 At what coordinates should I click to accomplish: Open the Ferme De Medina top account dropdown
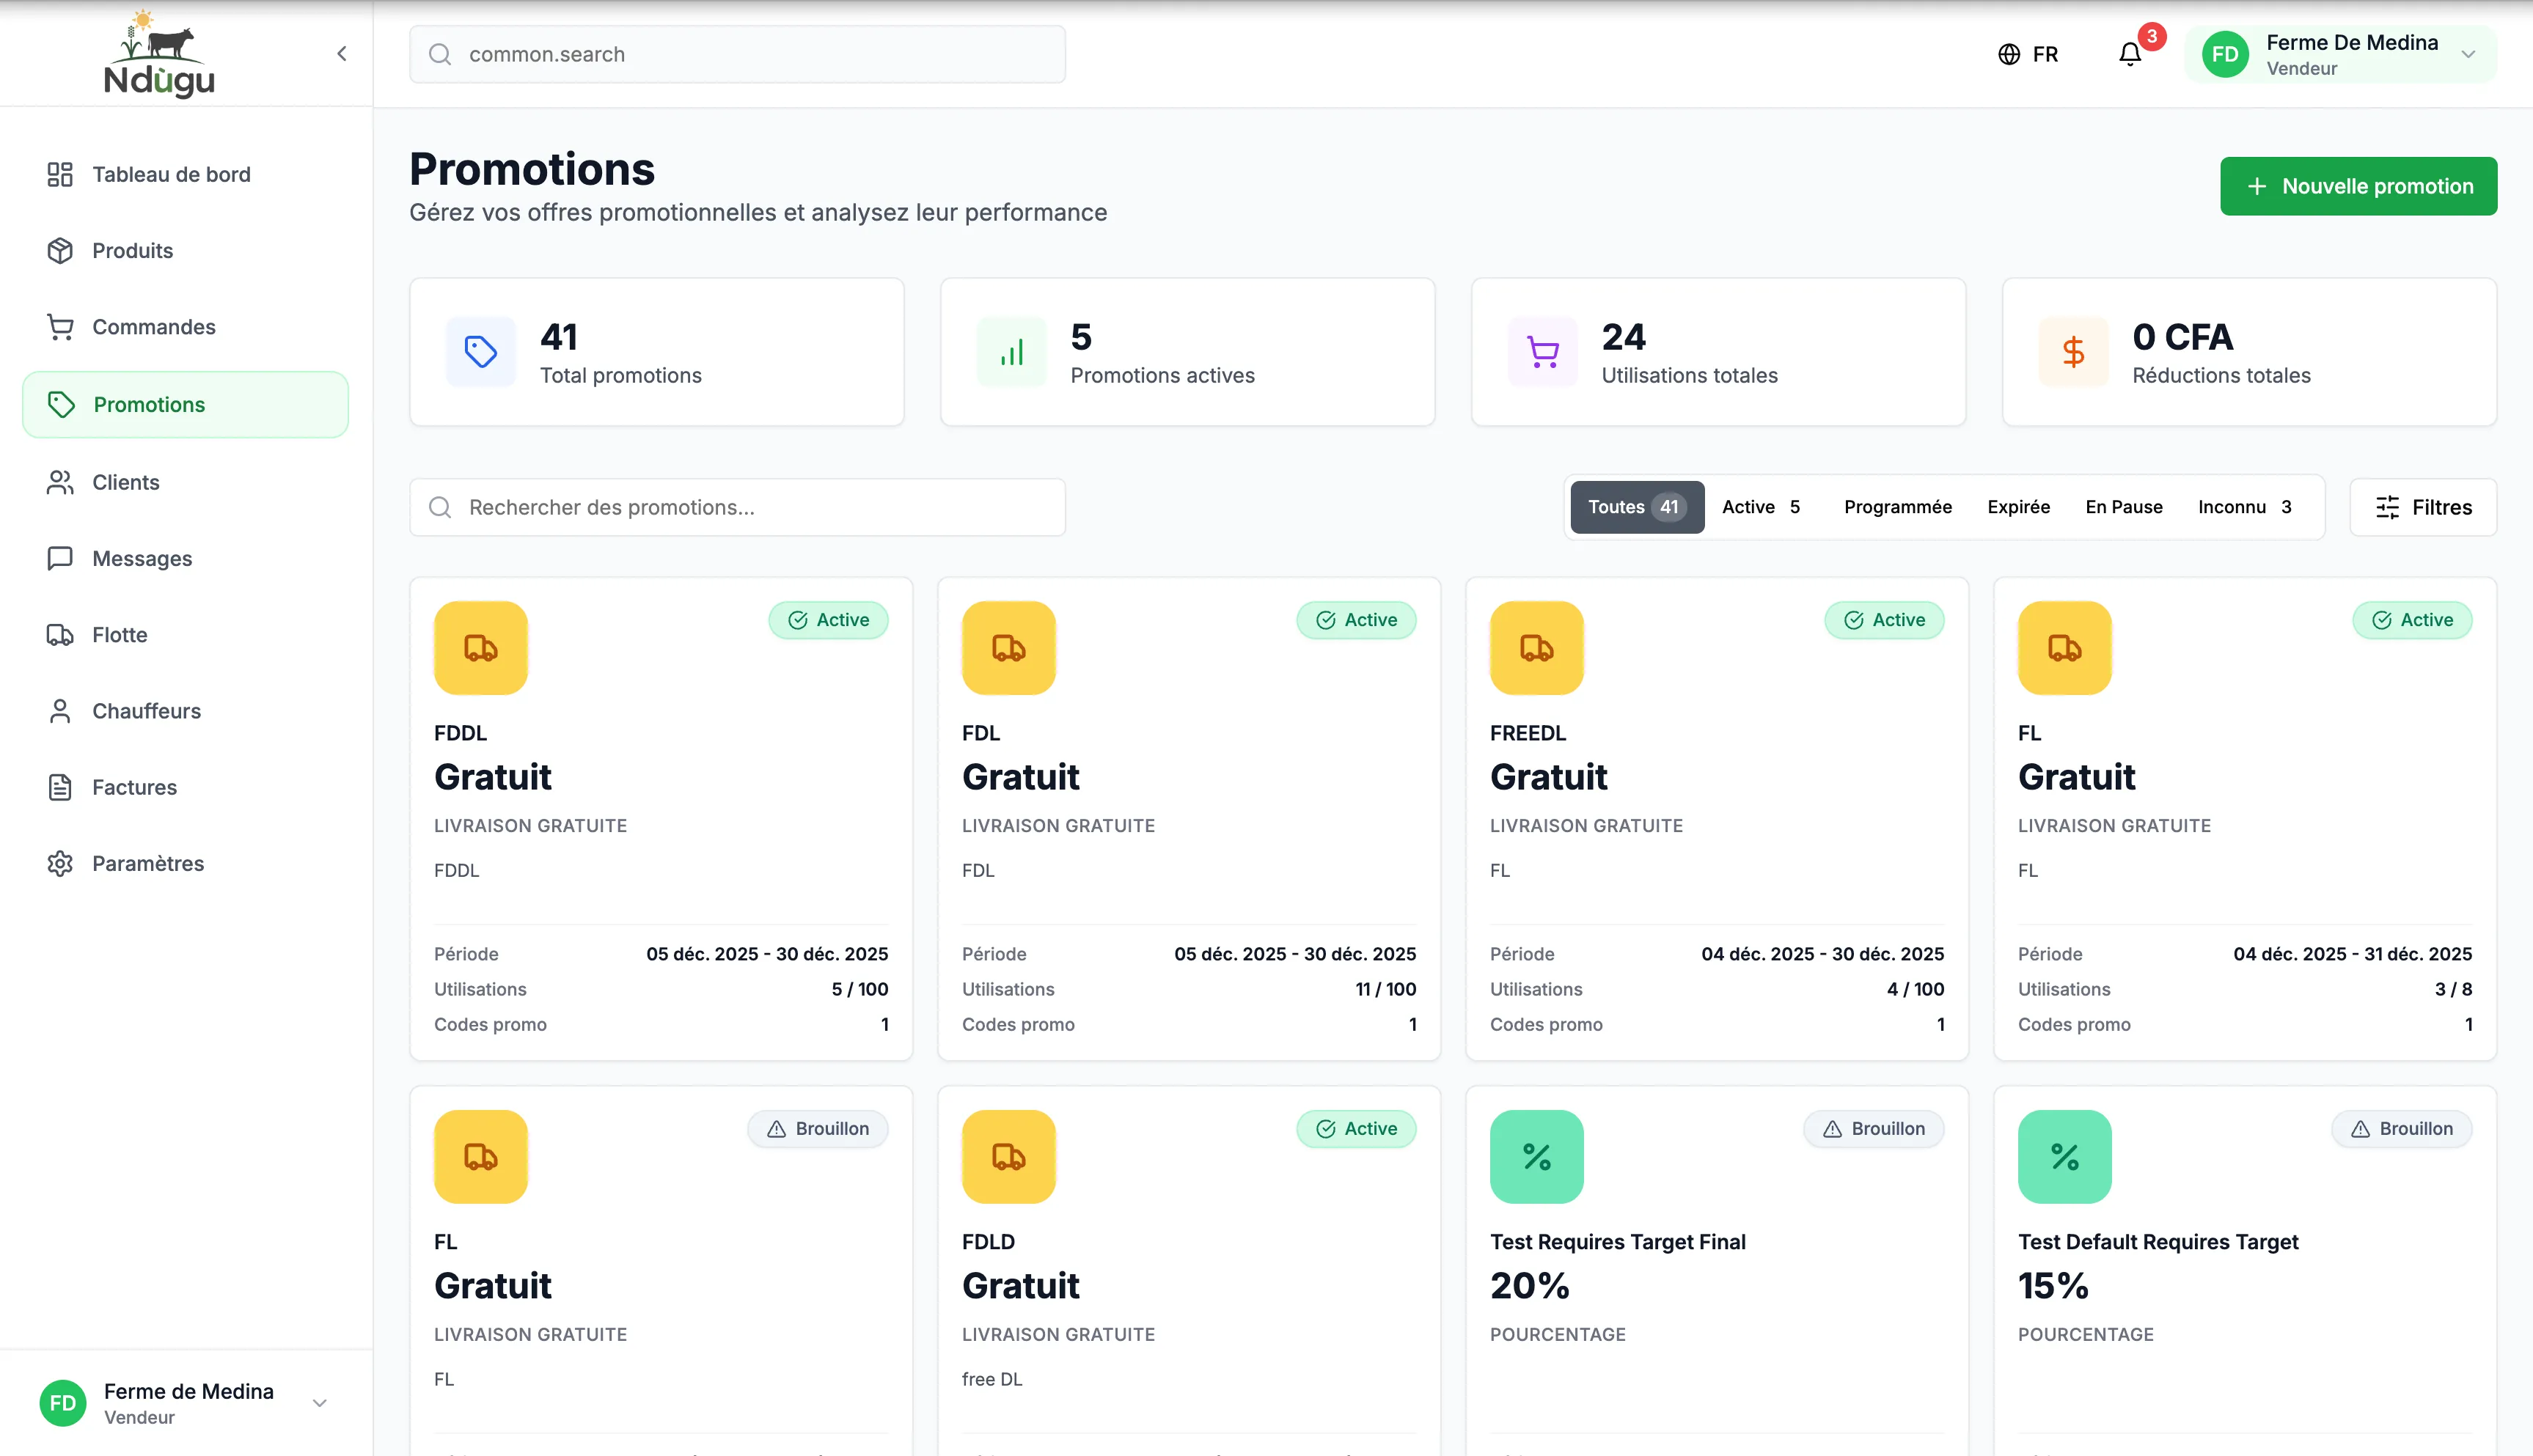pyautogui.click(x=2340, y=54)
